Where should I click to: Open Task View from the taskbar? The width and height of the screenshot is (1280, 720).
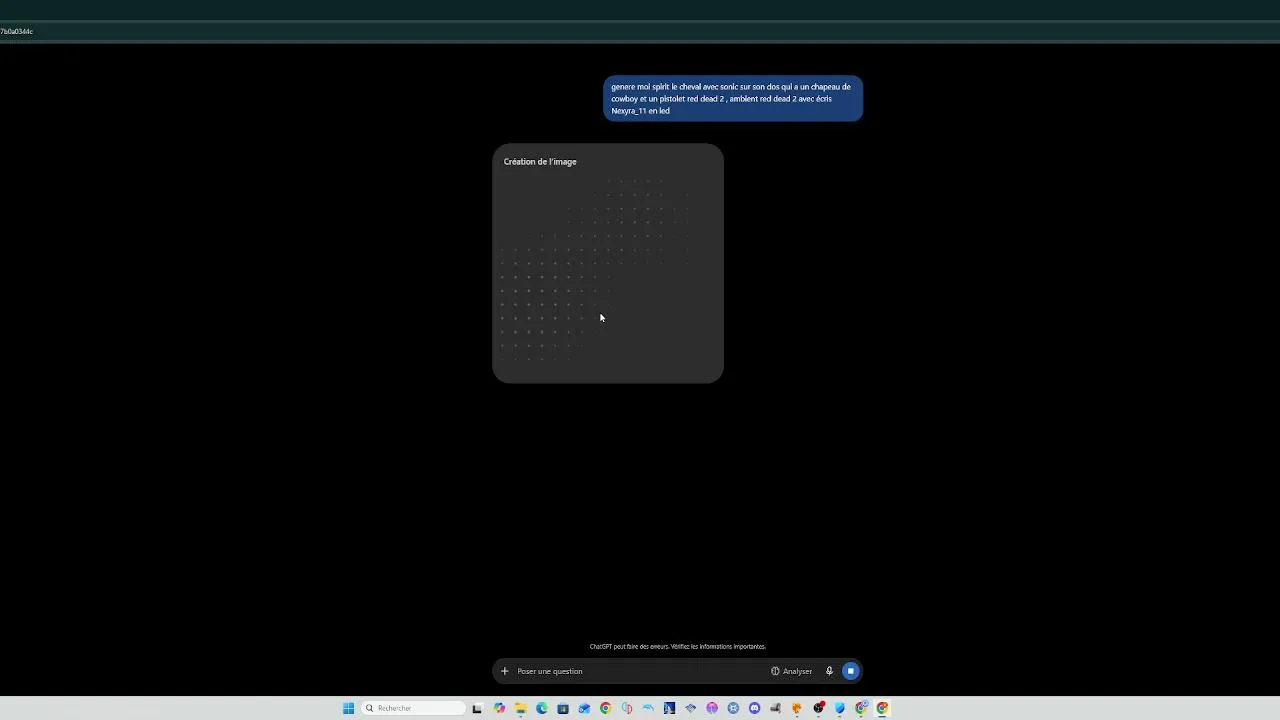tap(477, 708)
